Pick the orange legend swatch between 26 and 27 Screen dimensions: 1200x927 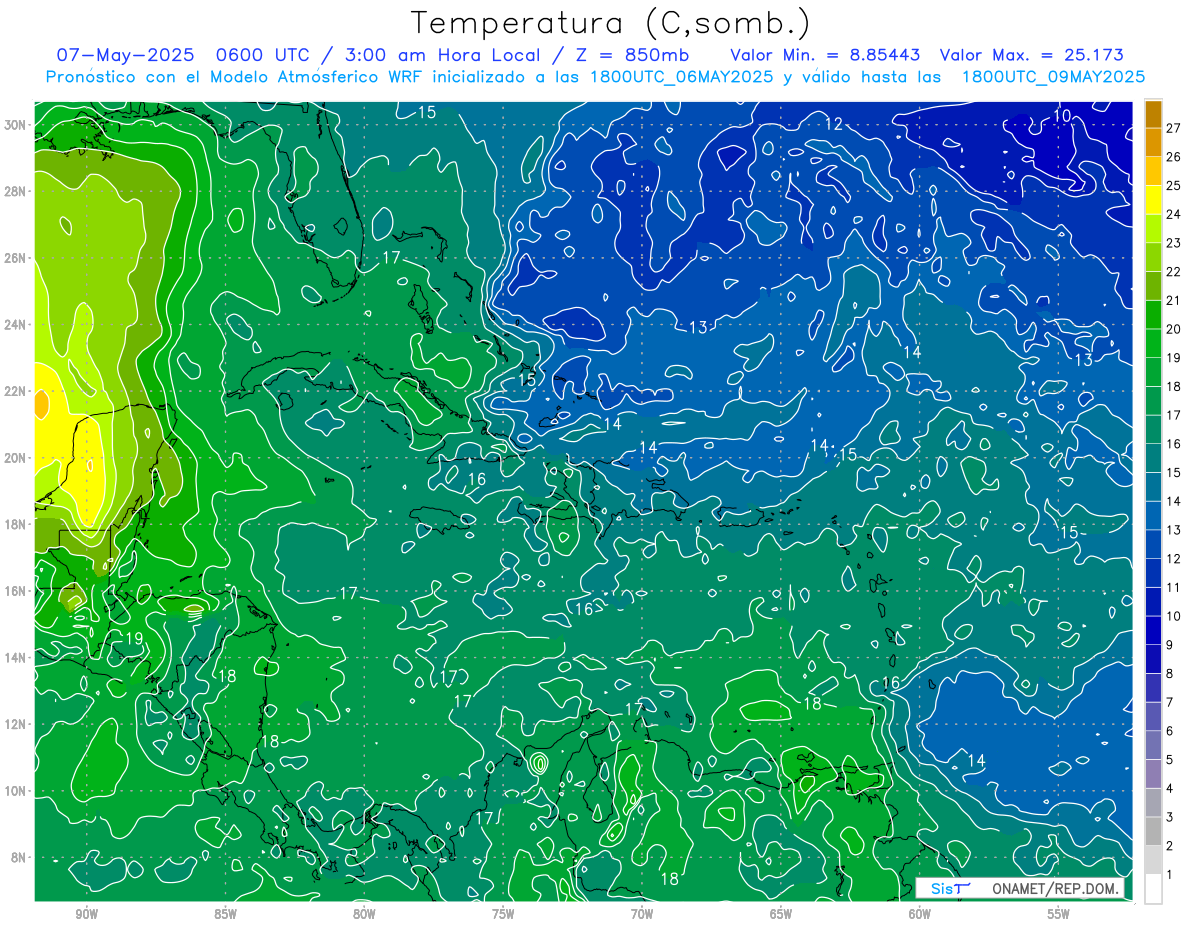point(1153,143)
